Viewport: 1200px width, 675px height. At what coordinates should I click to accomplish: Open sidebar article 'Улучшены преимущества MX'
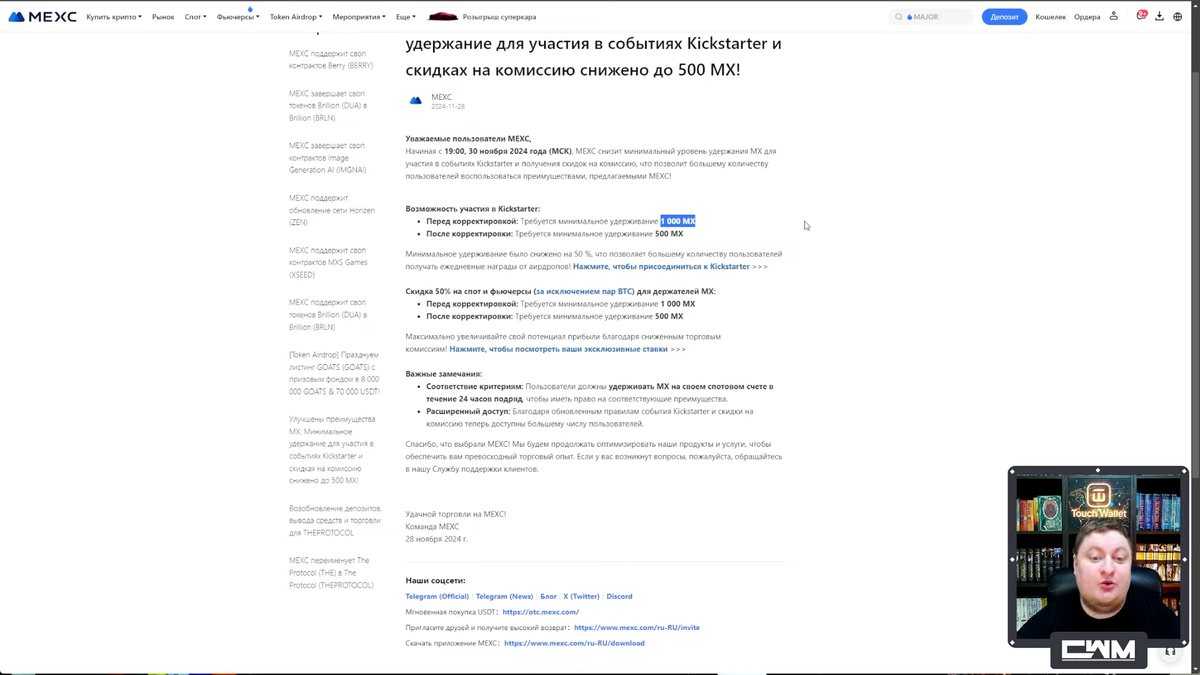(x=332, y=450)
